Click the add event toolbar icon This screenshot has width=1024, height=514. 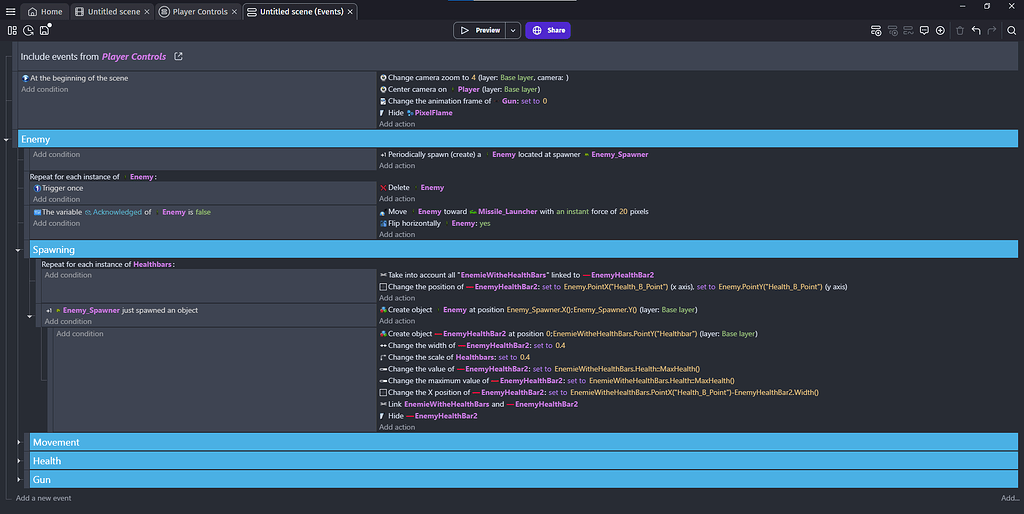click(x=875, y=30)
